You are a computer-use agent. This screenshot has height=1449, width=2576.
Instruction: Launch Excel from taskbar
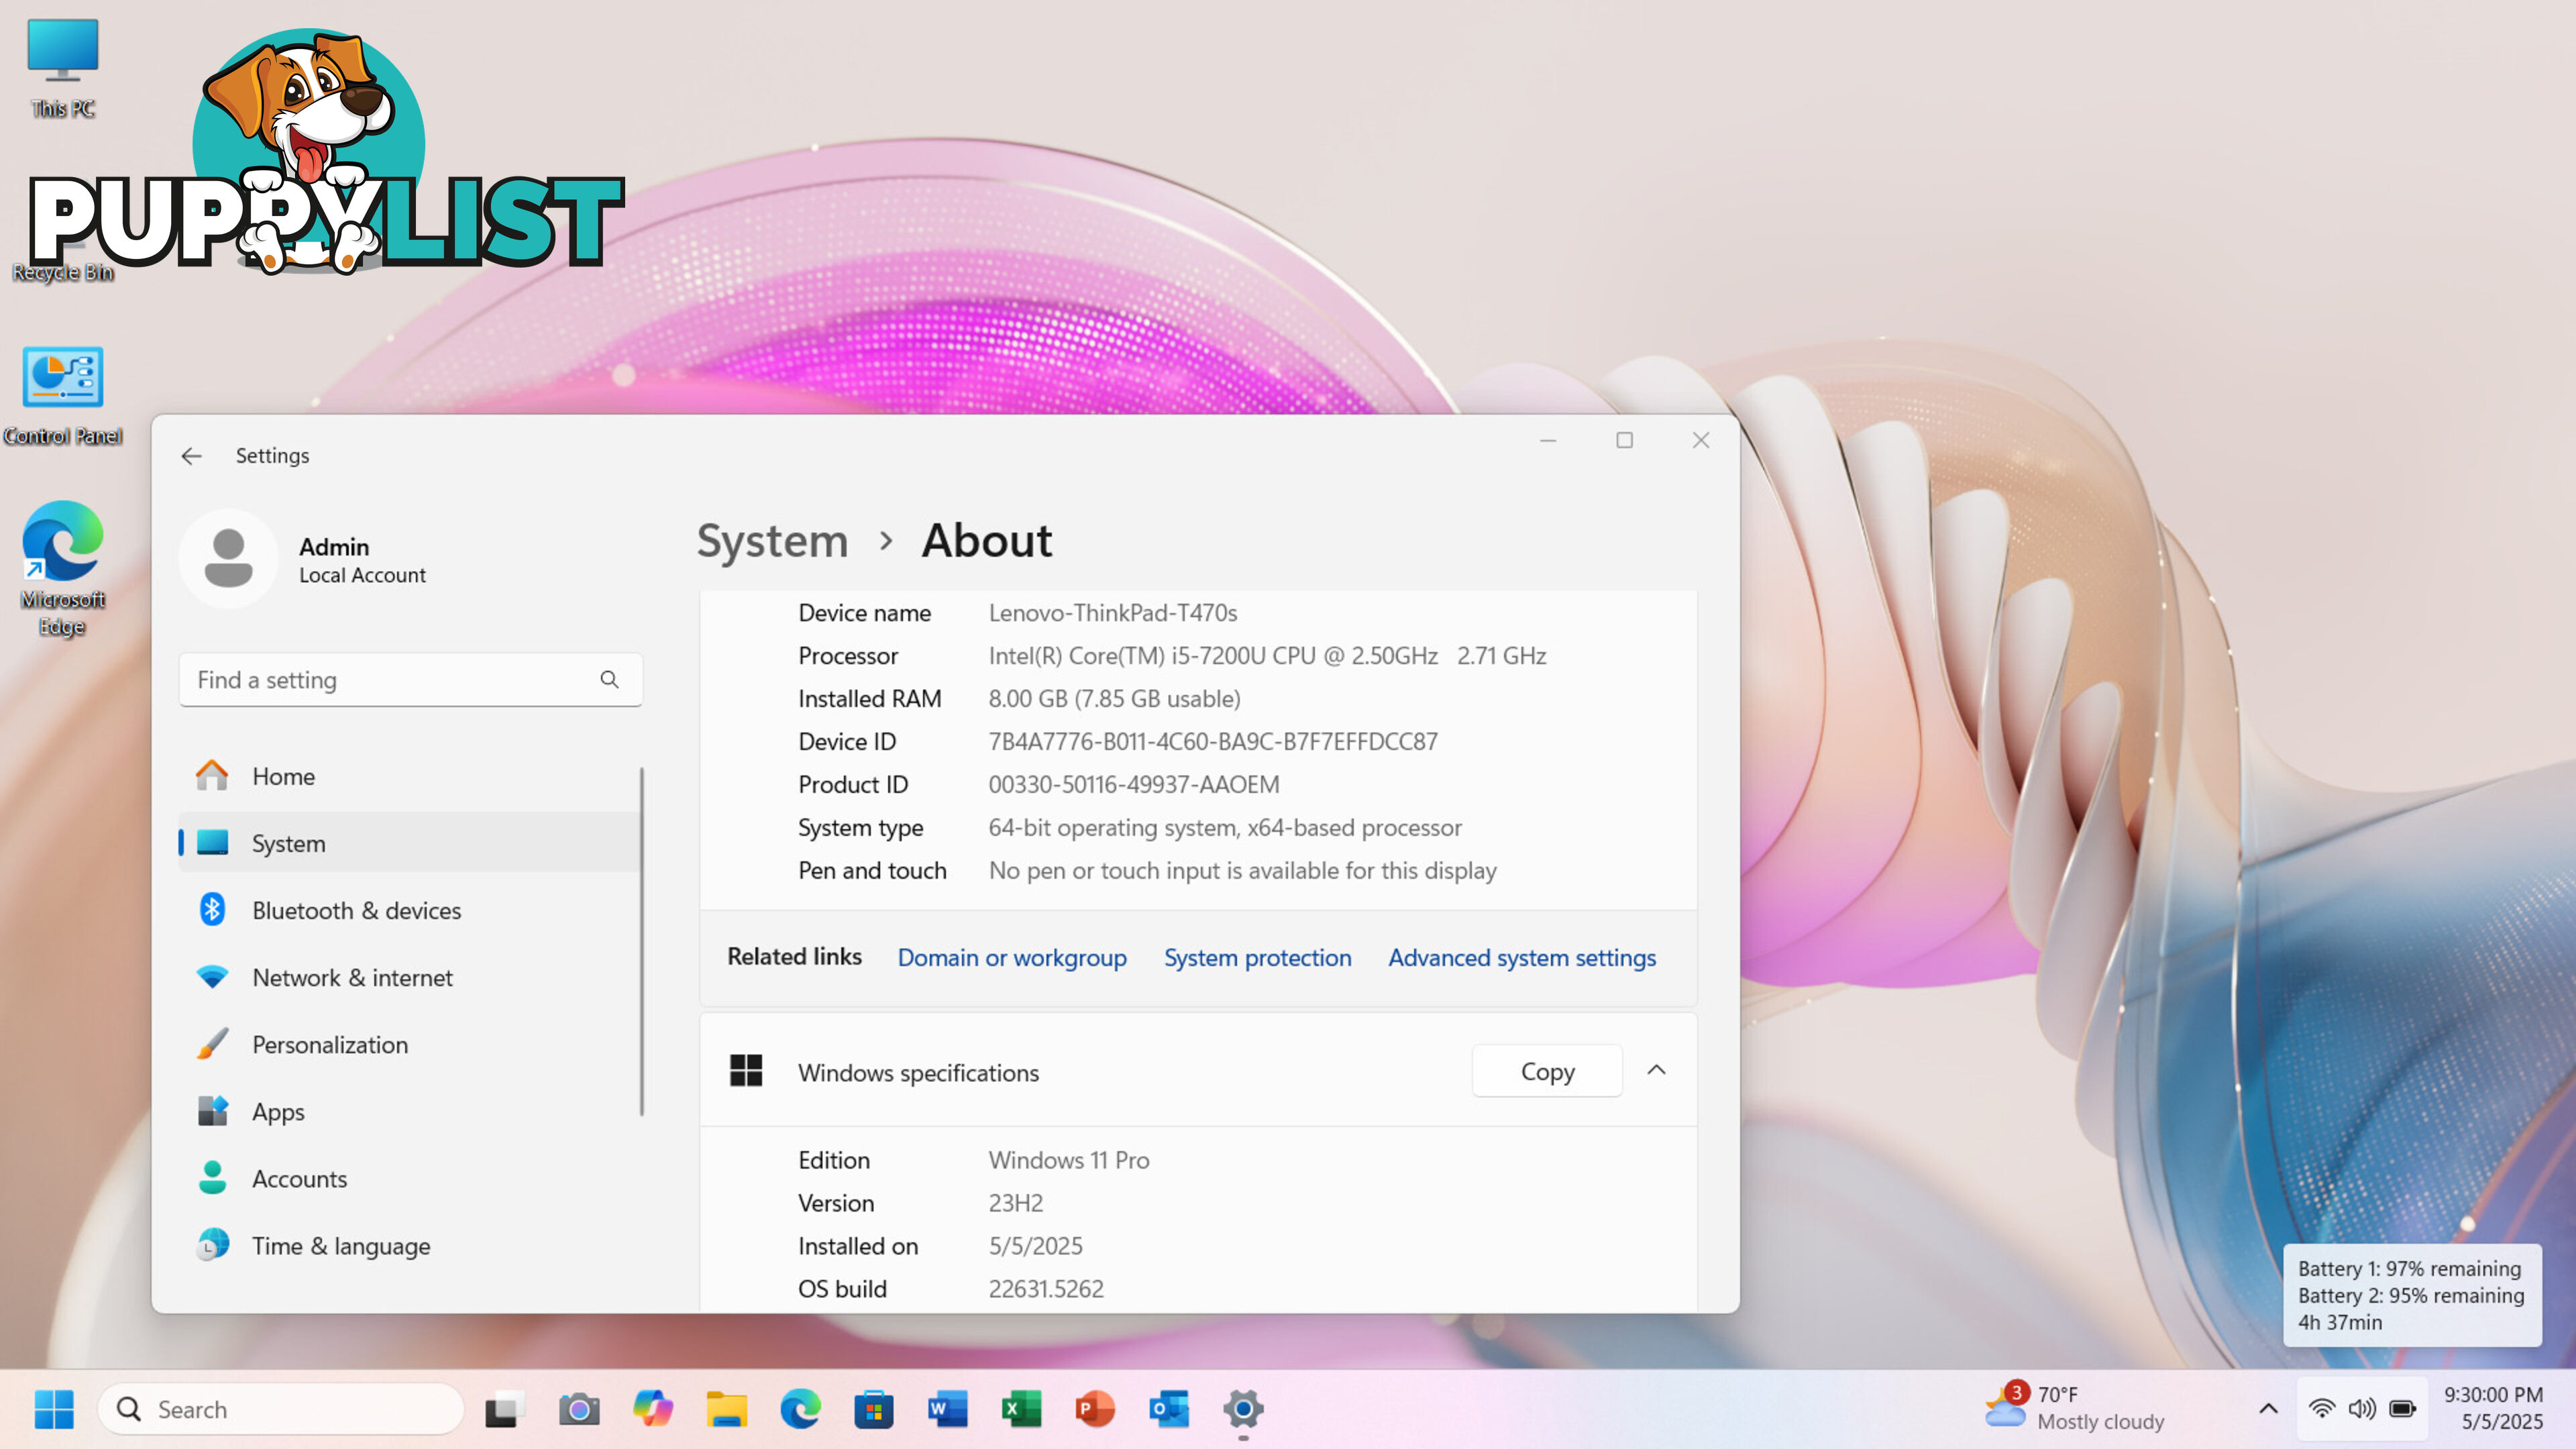pyautogui.click(x=1021, y=1409)
